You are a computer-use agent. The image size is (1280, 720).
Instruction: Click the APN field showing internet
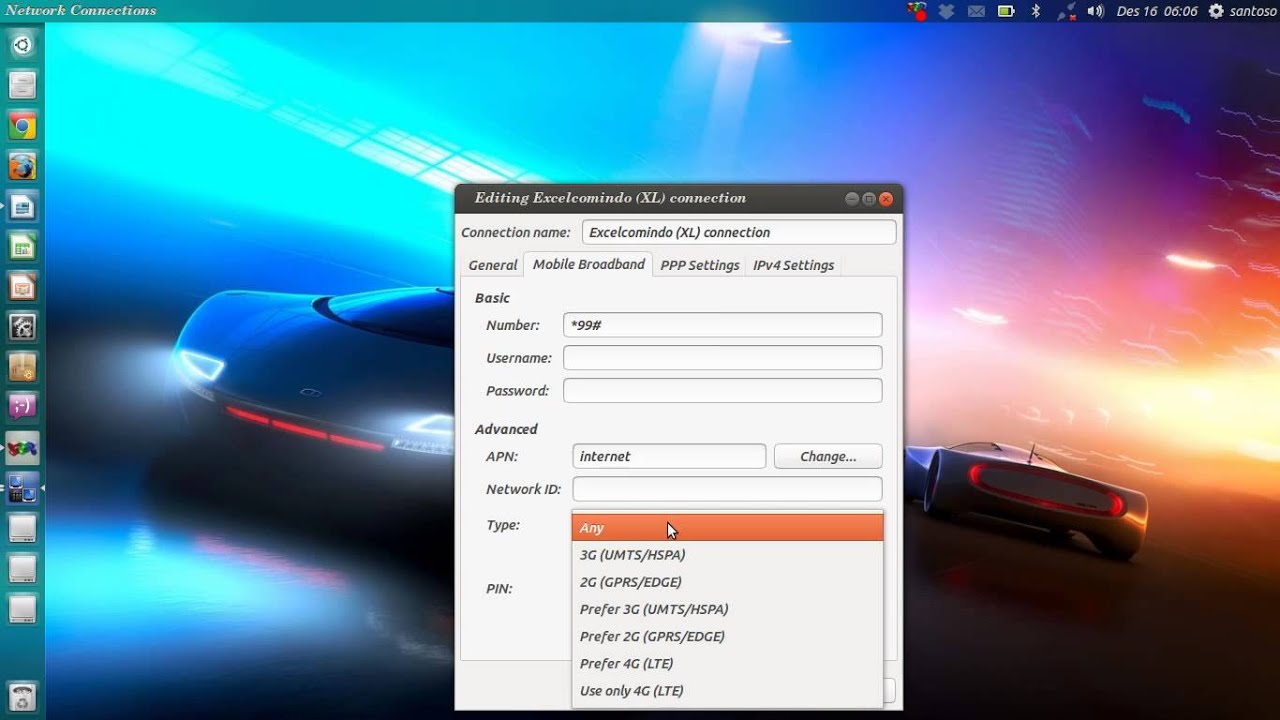pos(669,456)
